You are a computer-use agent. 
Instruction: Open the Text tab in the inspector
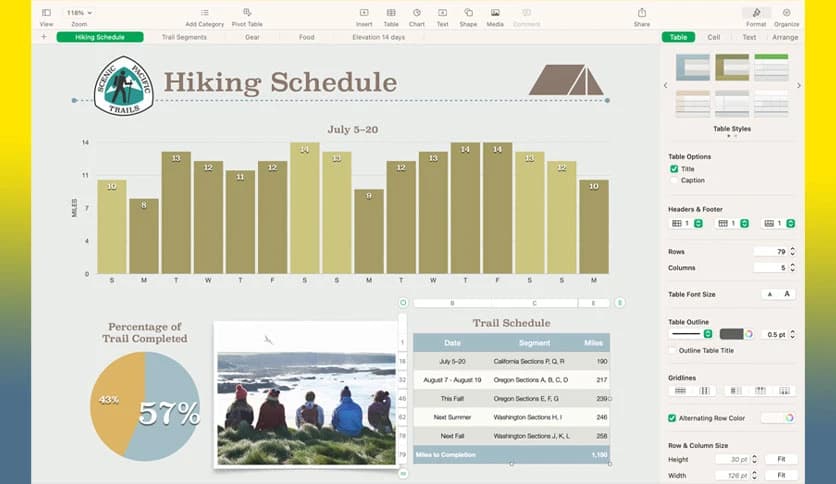pos(749,37)
